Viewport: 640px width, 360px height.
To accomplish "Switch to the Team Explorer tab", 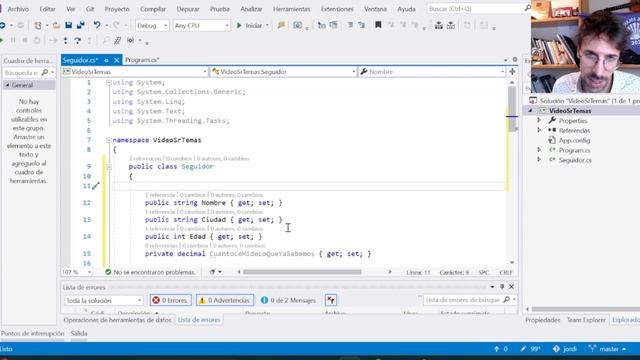I will (x=586, y=320).
